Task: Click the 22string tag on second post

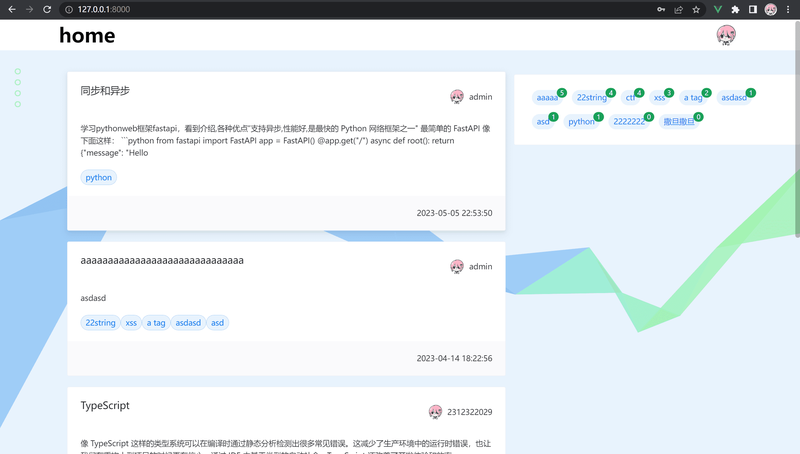Action: (x=100, y=322)
